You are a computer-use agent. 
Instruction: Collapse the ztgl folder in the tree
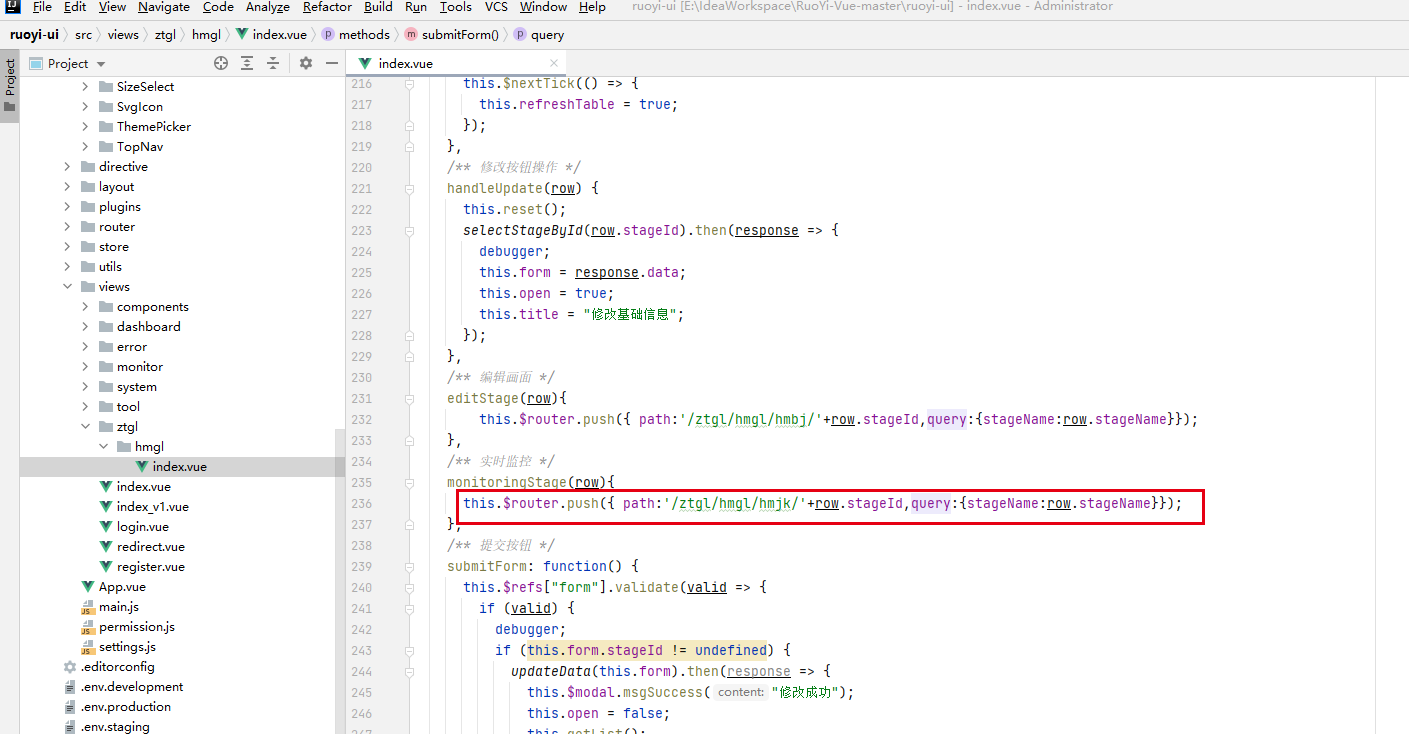(85, 427)
